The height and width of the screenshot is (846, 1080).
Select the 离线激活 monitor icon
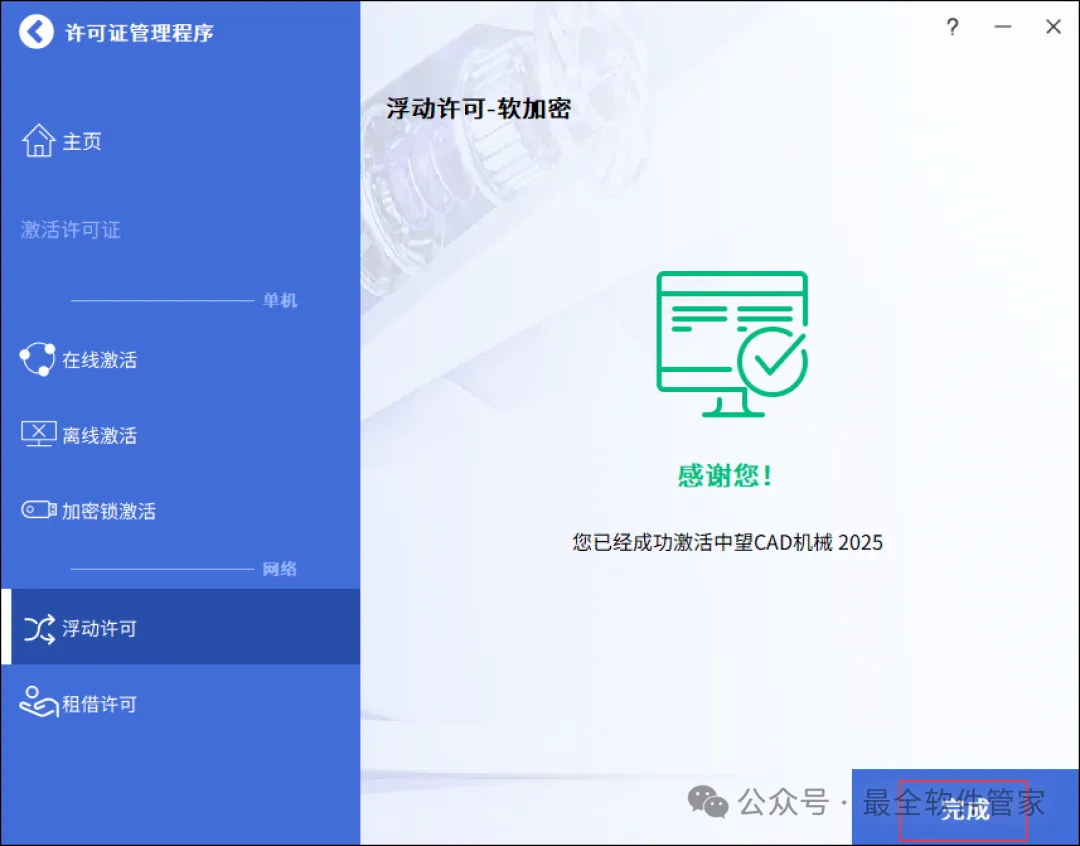point(39,434)
